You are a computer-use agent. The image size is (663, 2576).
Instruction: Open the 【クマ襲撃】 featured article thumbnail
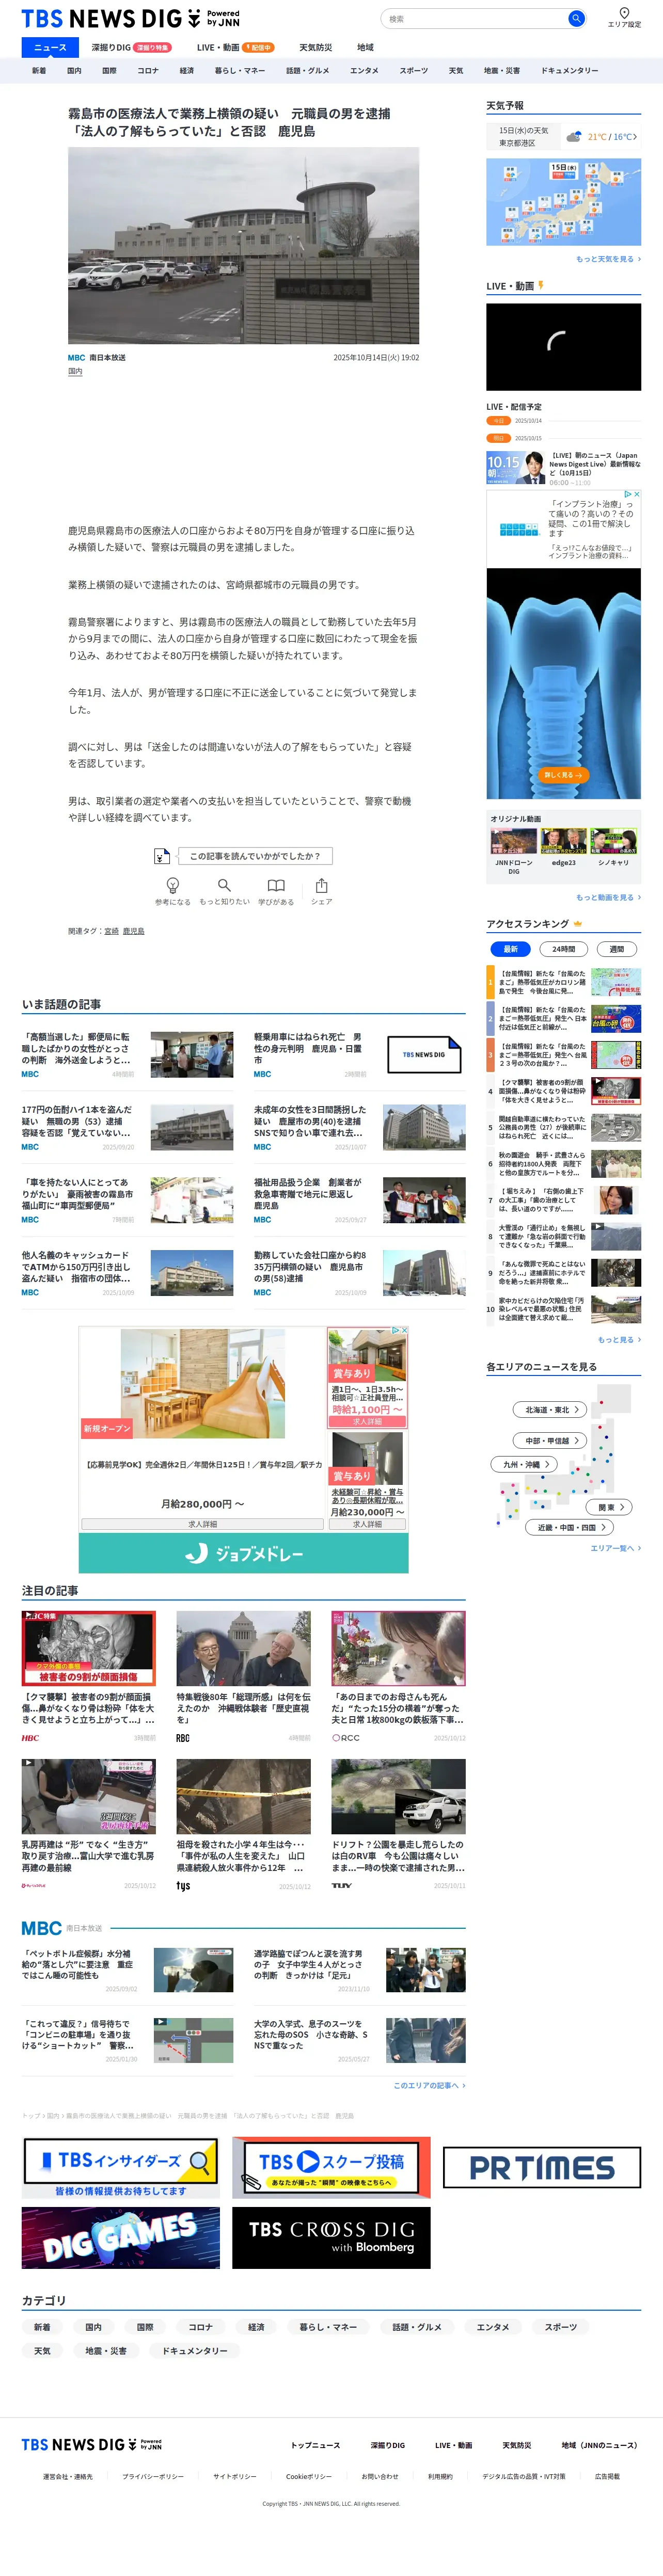point(89,1649)
